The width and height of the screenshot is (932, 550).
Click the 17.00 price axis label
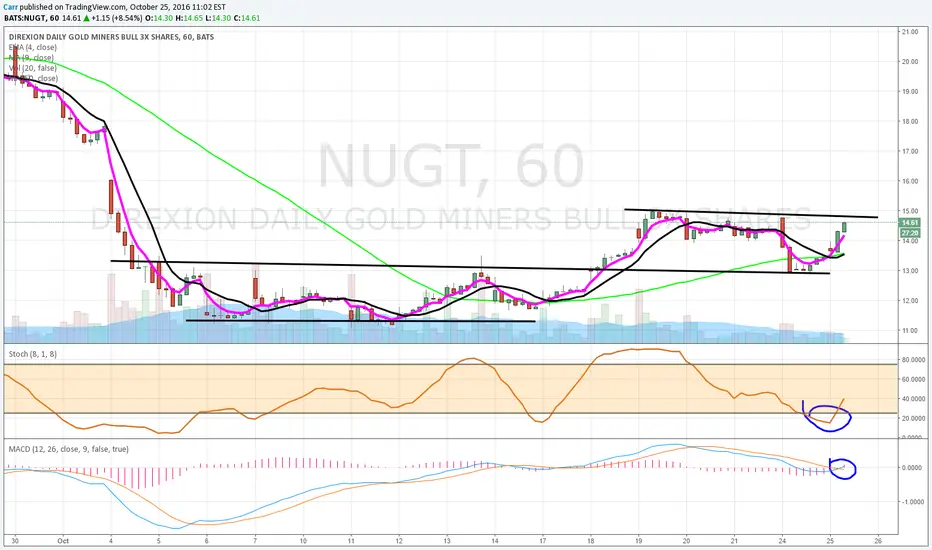click(x=910, y=152)
